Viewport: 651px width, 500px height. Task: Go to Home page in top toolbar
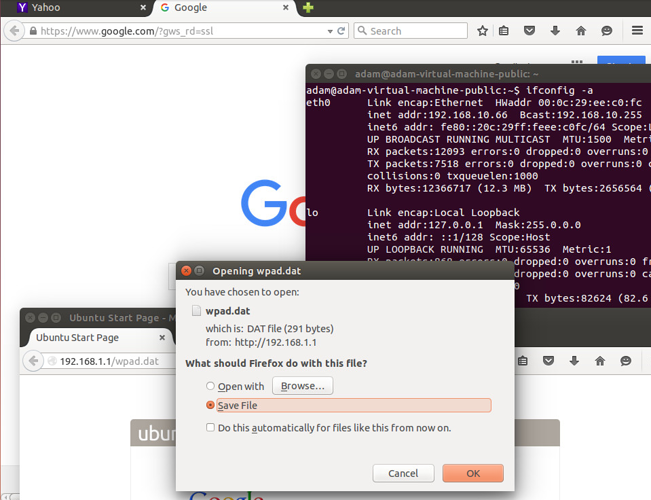point(581,31)
